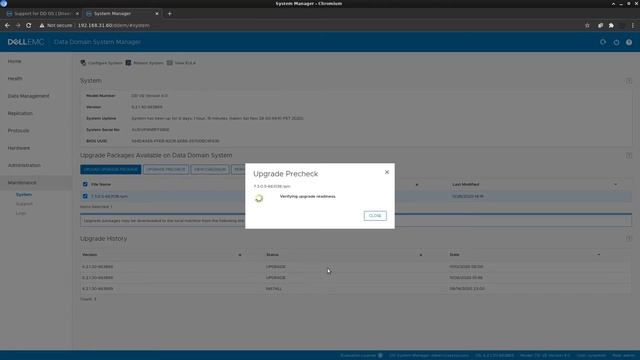Click the first UPGRADE row in Upgrade History
The height and width of the screenshot is (360, 640).
(355, 267)
